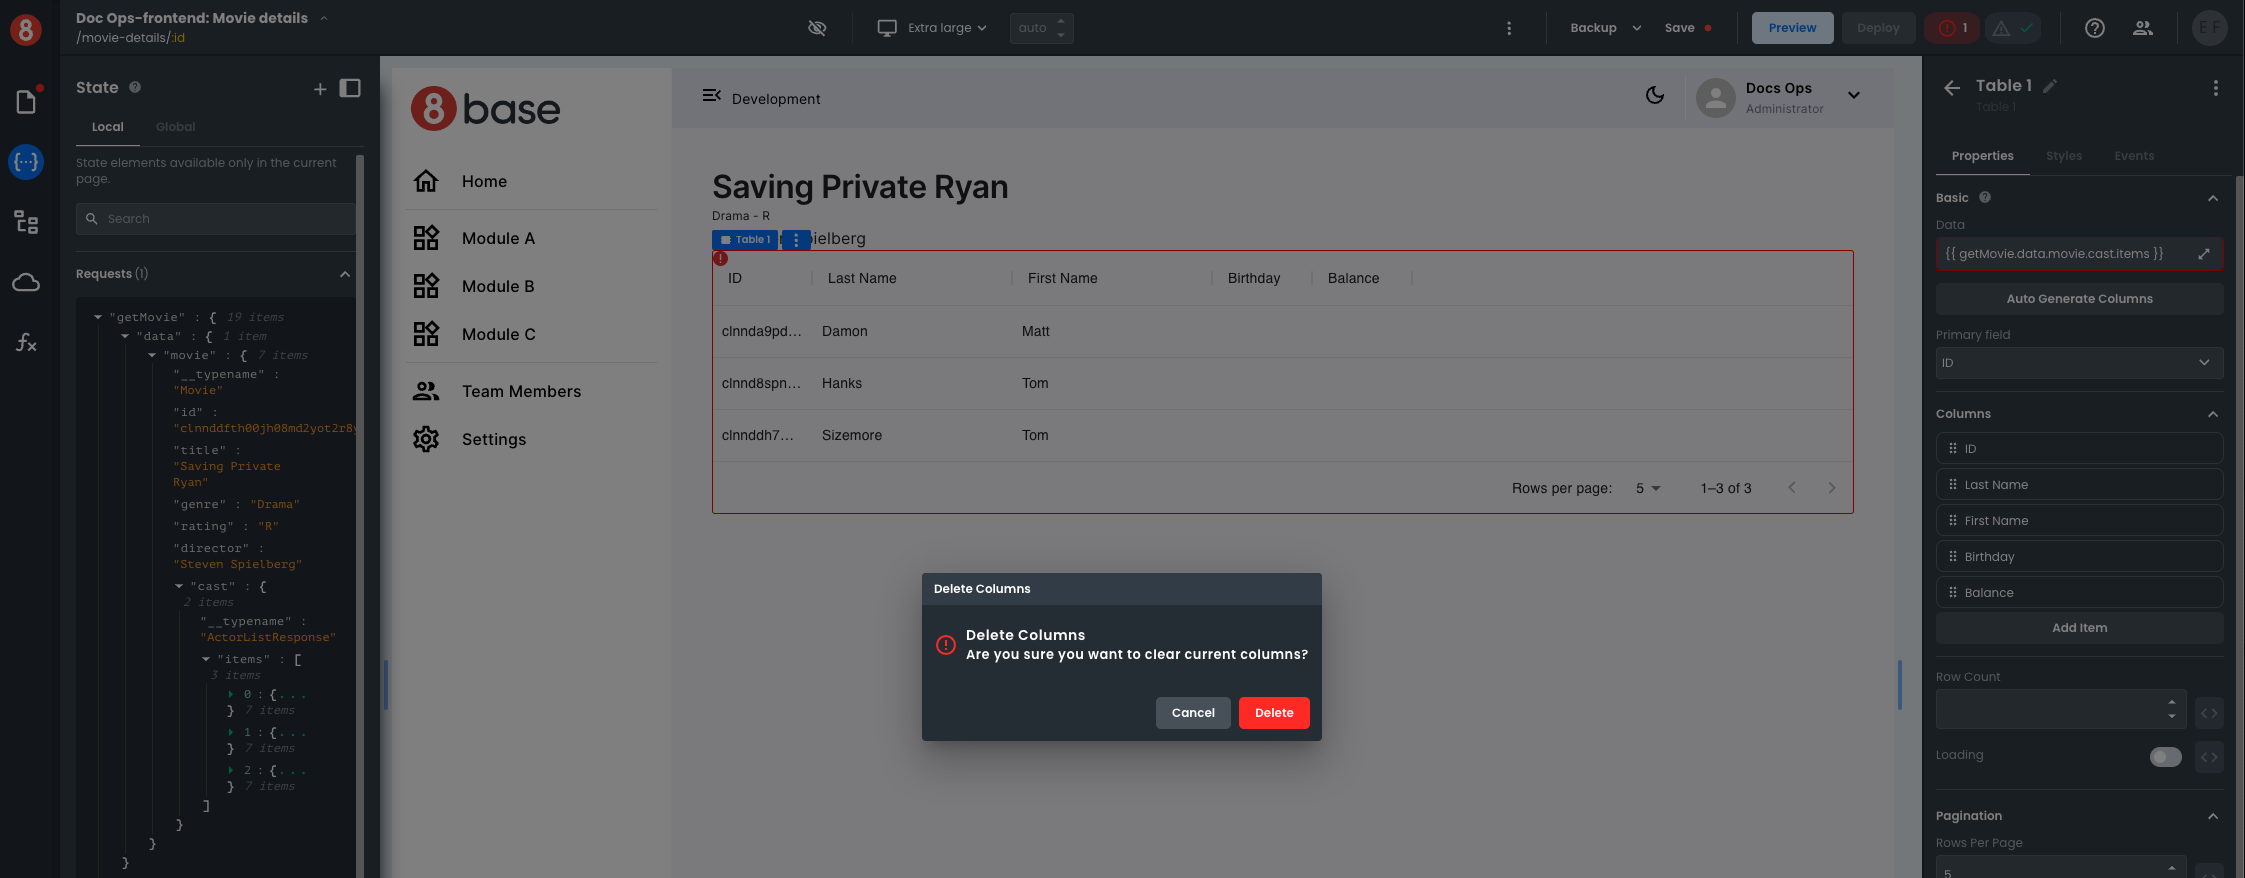Open the Pages icon in left rail
This screenshot has height=878, width=2245.
pos(26,101)
